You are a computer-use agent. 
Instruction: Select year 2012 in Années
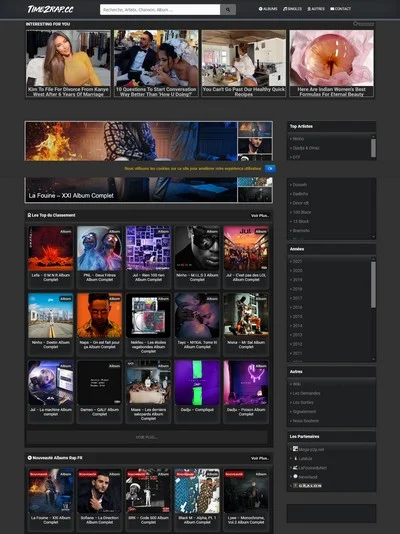297,344
